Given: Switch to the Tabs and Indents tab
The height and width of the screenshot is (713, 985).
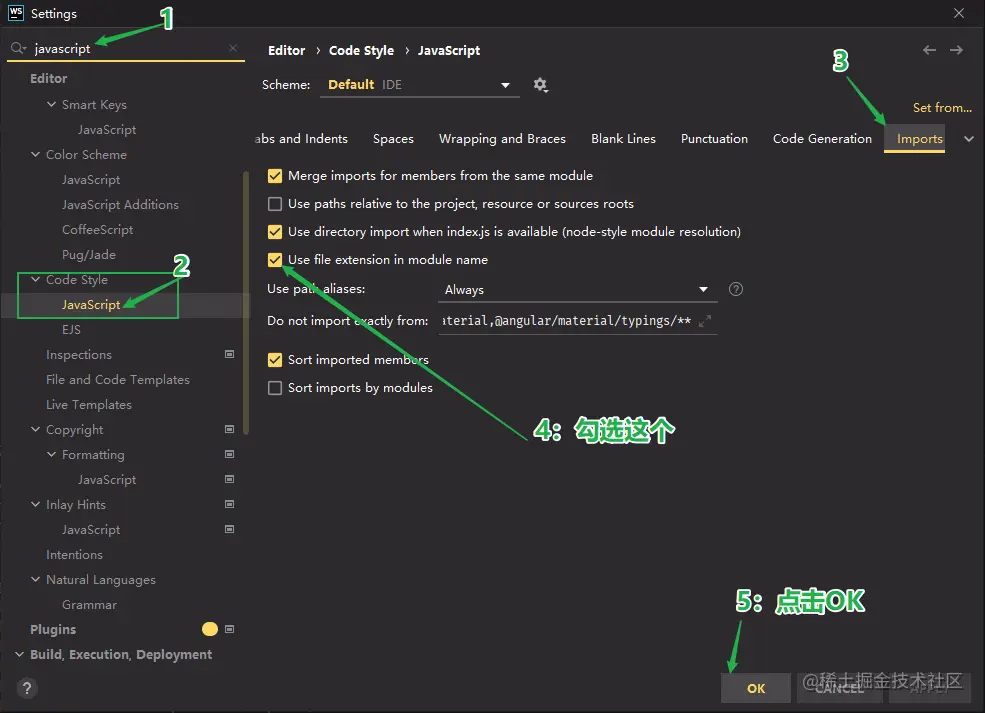Looking at the screenshot, I should tap(301, 139).
